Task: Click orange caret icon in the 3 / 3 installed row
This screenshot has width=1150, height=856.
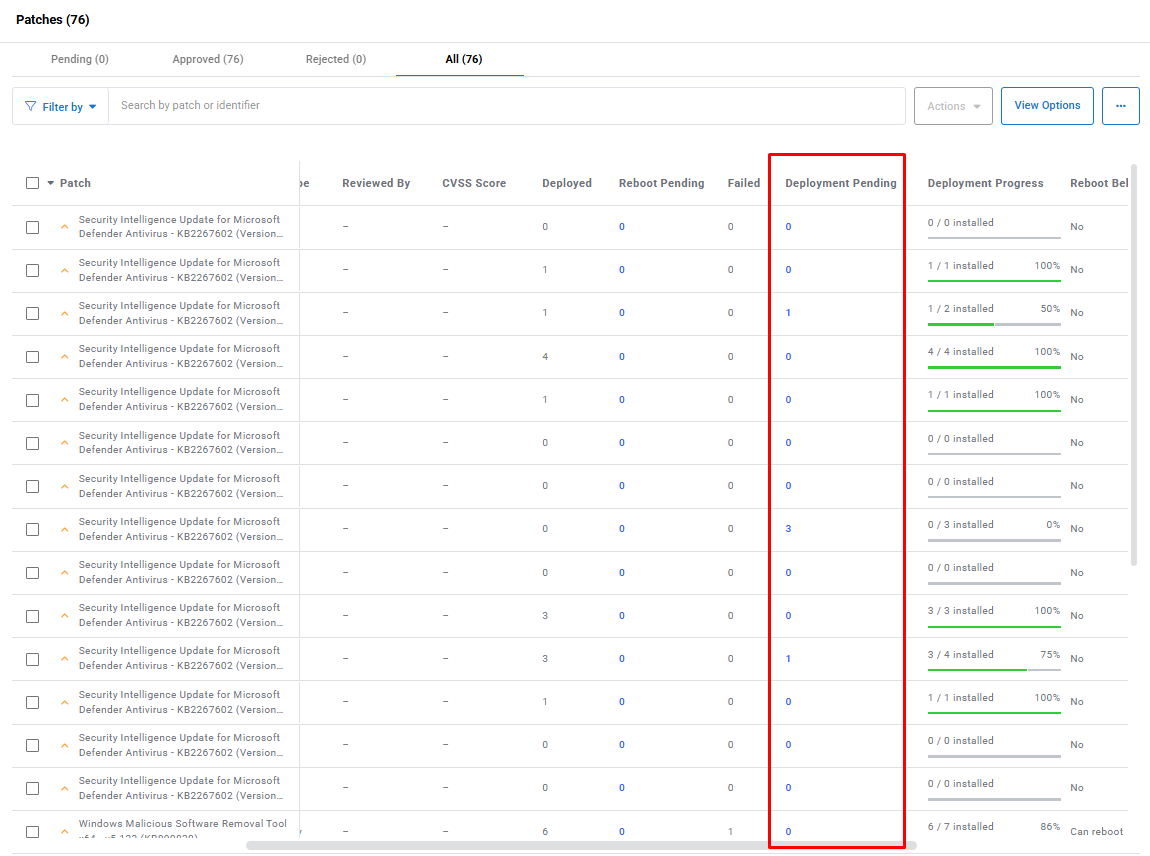Action: (64, 615)
